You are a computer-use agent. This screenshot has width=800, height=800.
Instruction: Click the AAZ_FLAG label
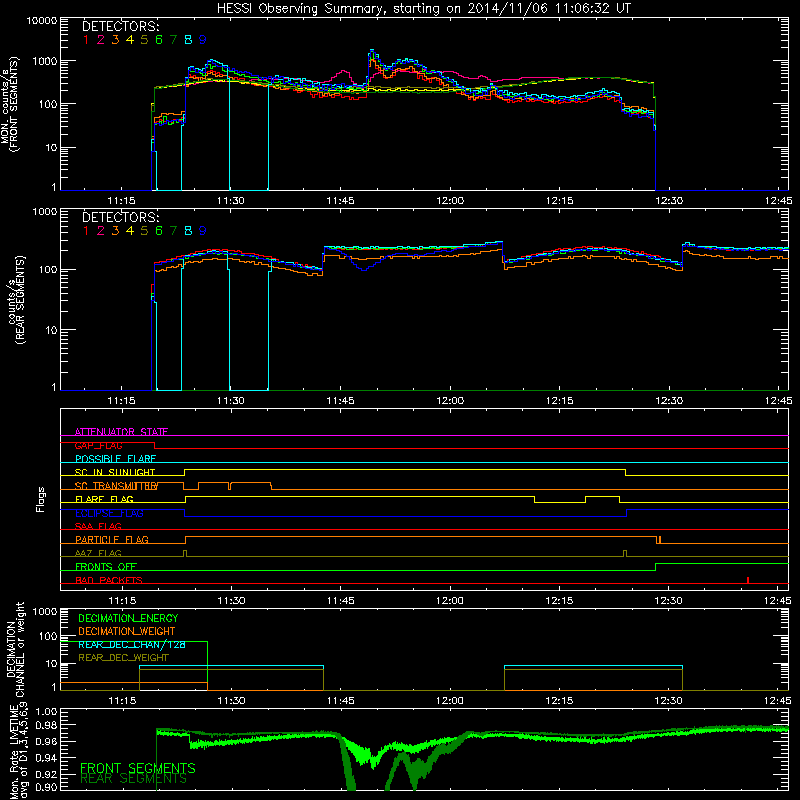coord(98,553)
